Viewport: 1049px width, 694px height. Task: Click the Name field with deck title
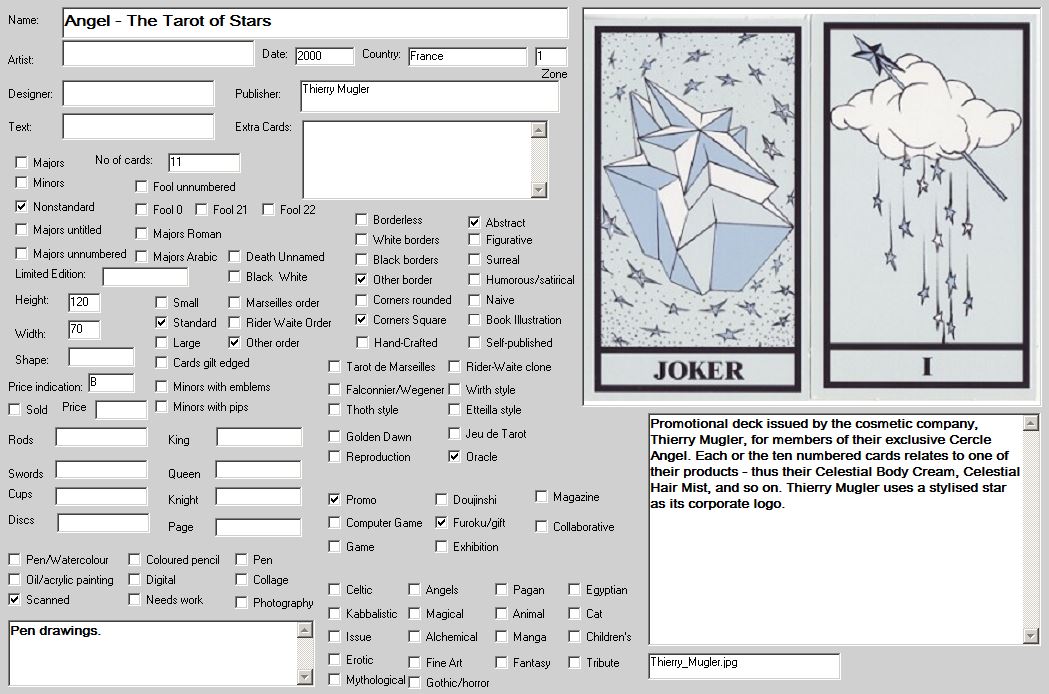point(314,22)
